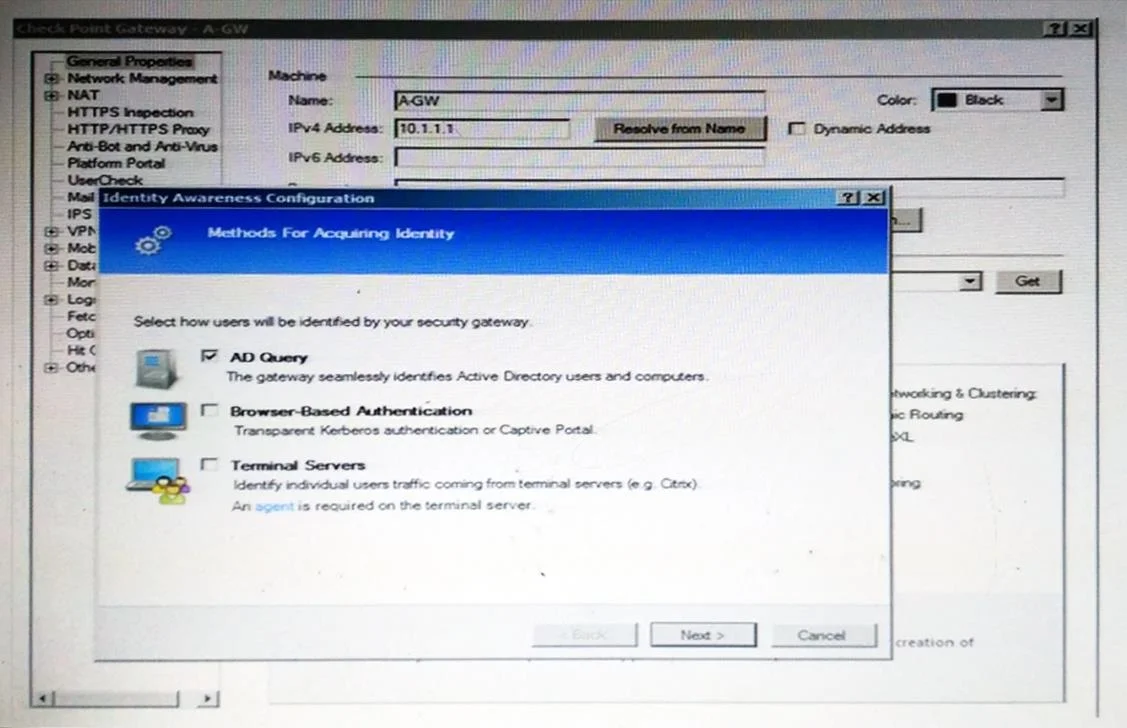Select HTTPS Inspection in the tree
Screen dimensions: 1127x728
pos(130,112)
